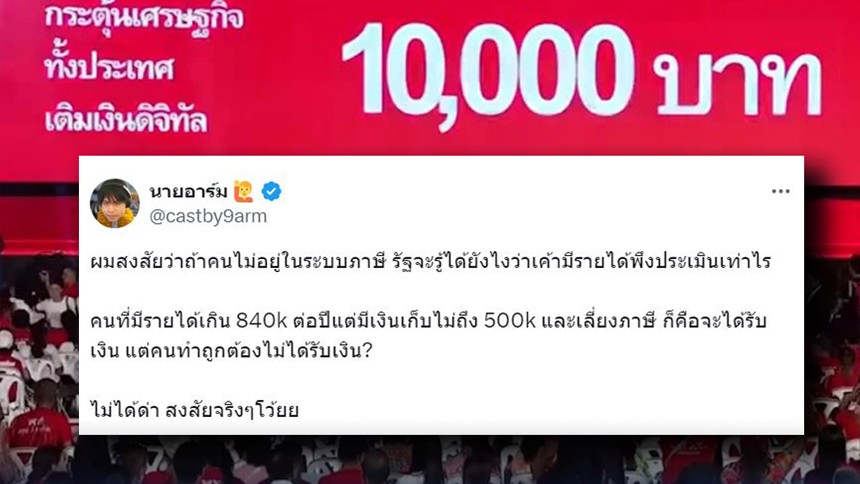Click the large 10,000 number
This screenshot has width=860, height=484.
488,74
